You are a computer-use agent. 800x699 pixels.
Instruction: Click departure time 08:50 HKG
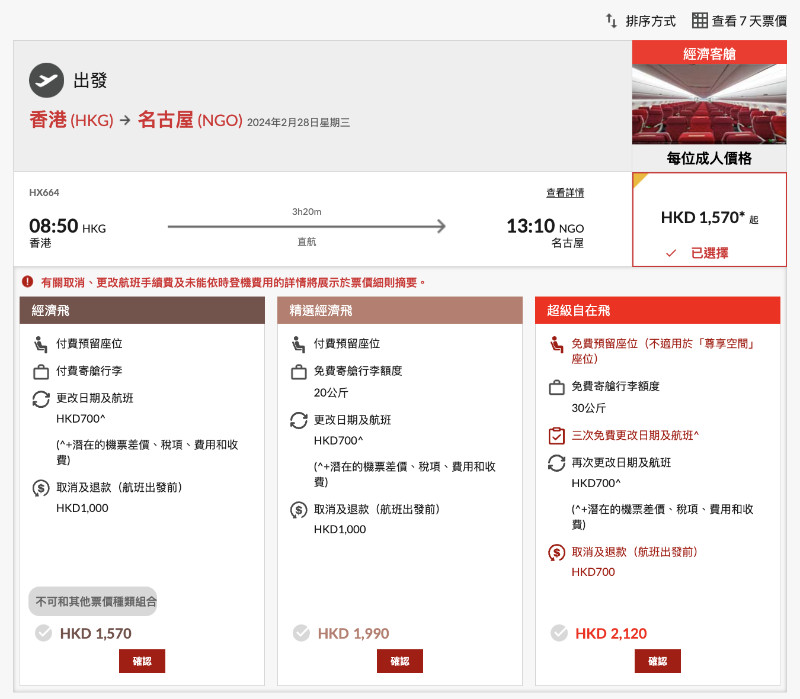point(67,226)
